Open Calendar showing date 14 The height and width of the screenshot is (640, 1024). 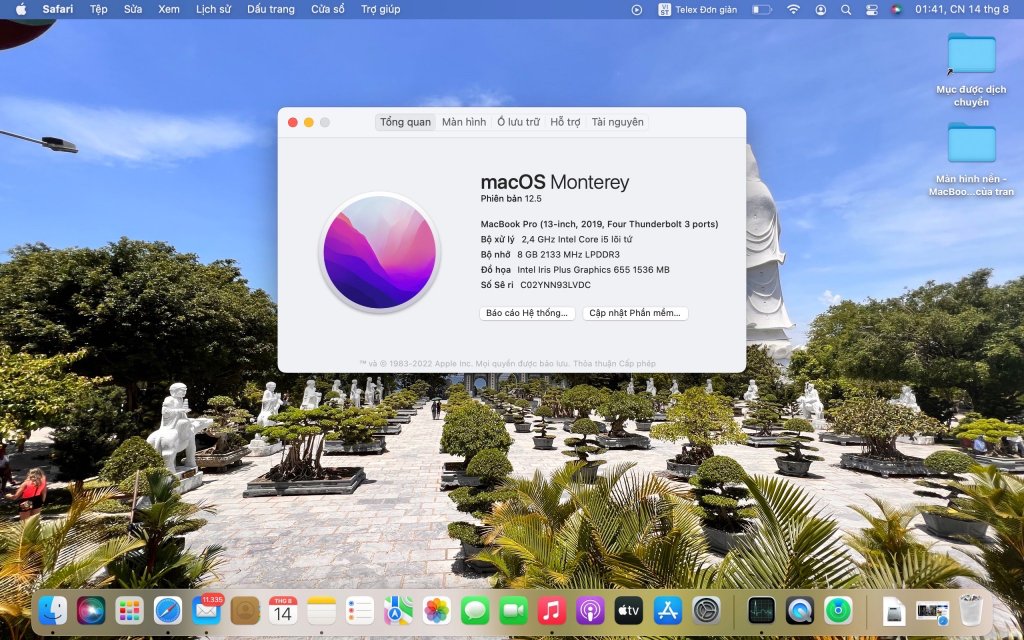[x=283, y=611]
